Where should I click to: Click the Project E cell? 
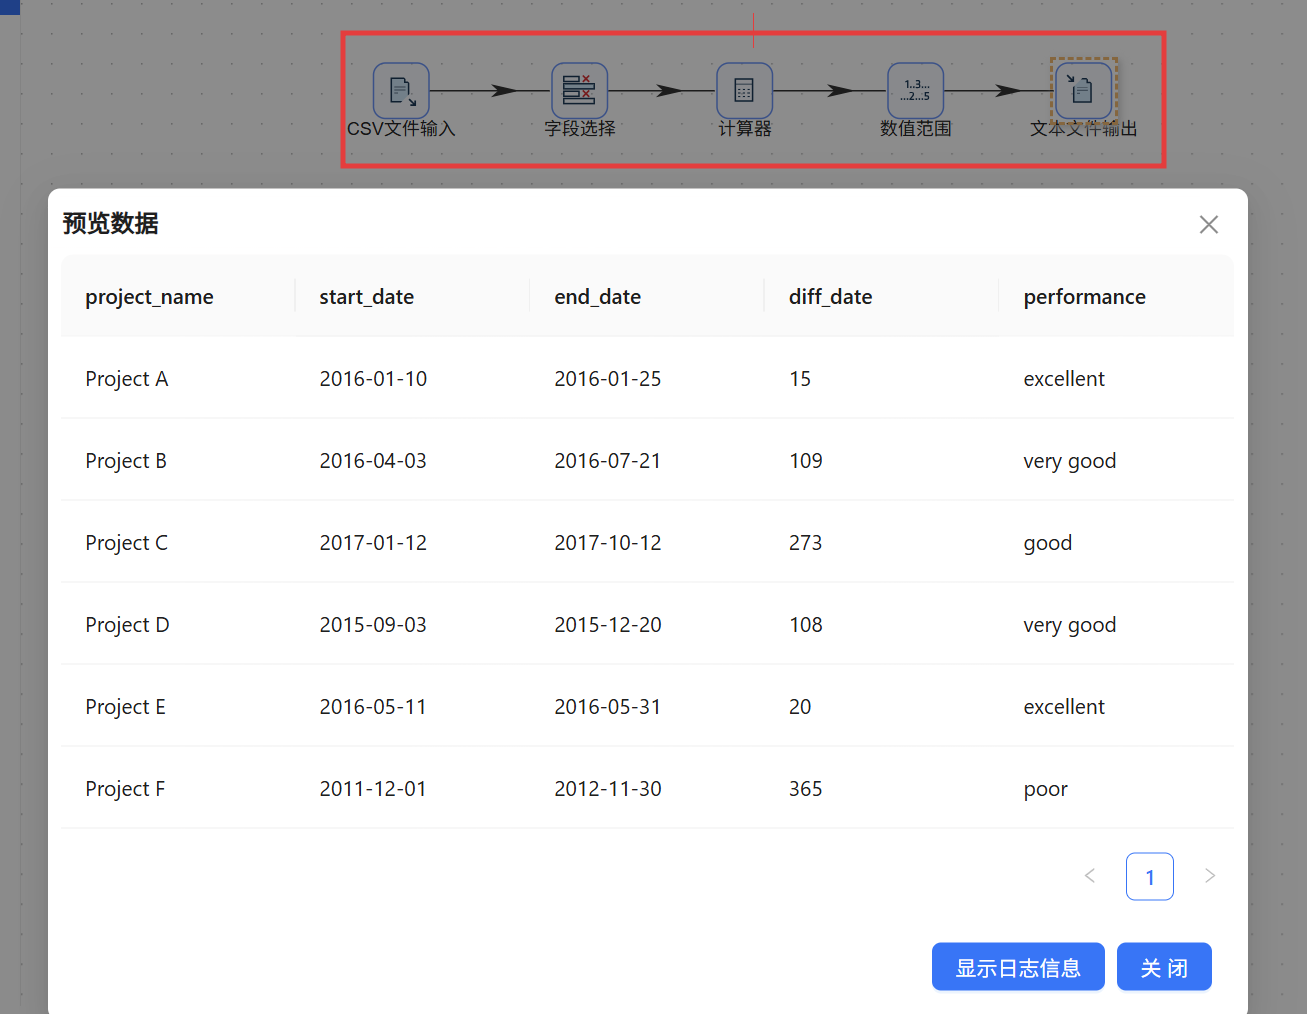click(178, 706)
